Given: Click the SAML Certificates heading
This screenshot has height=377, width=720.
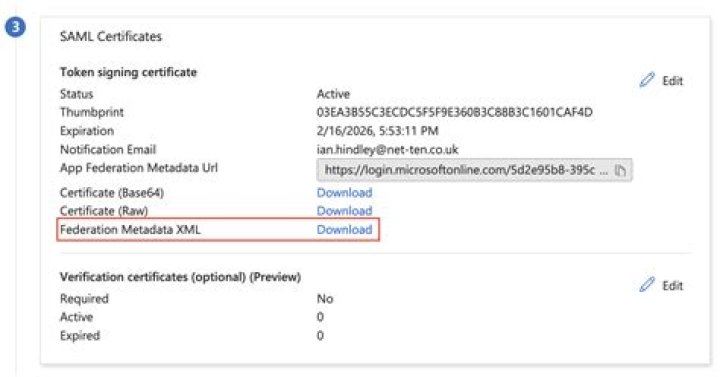Looking at the screenshot, I should [111, 37].
